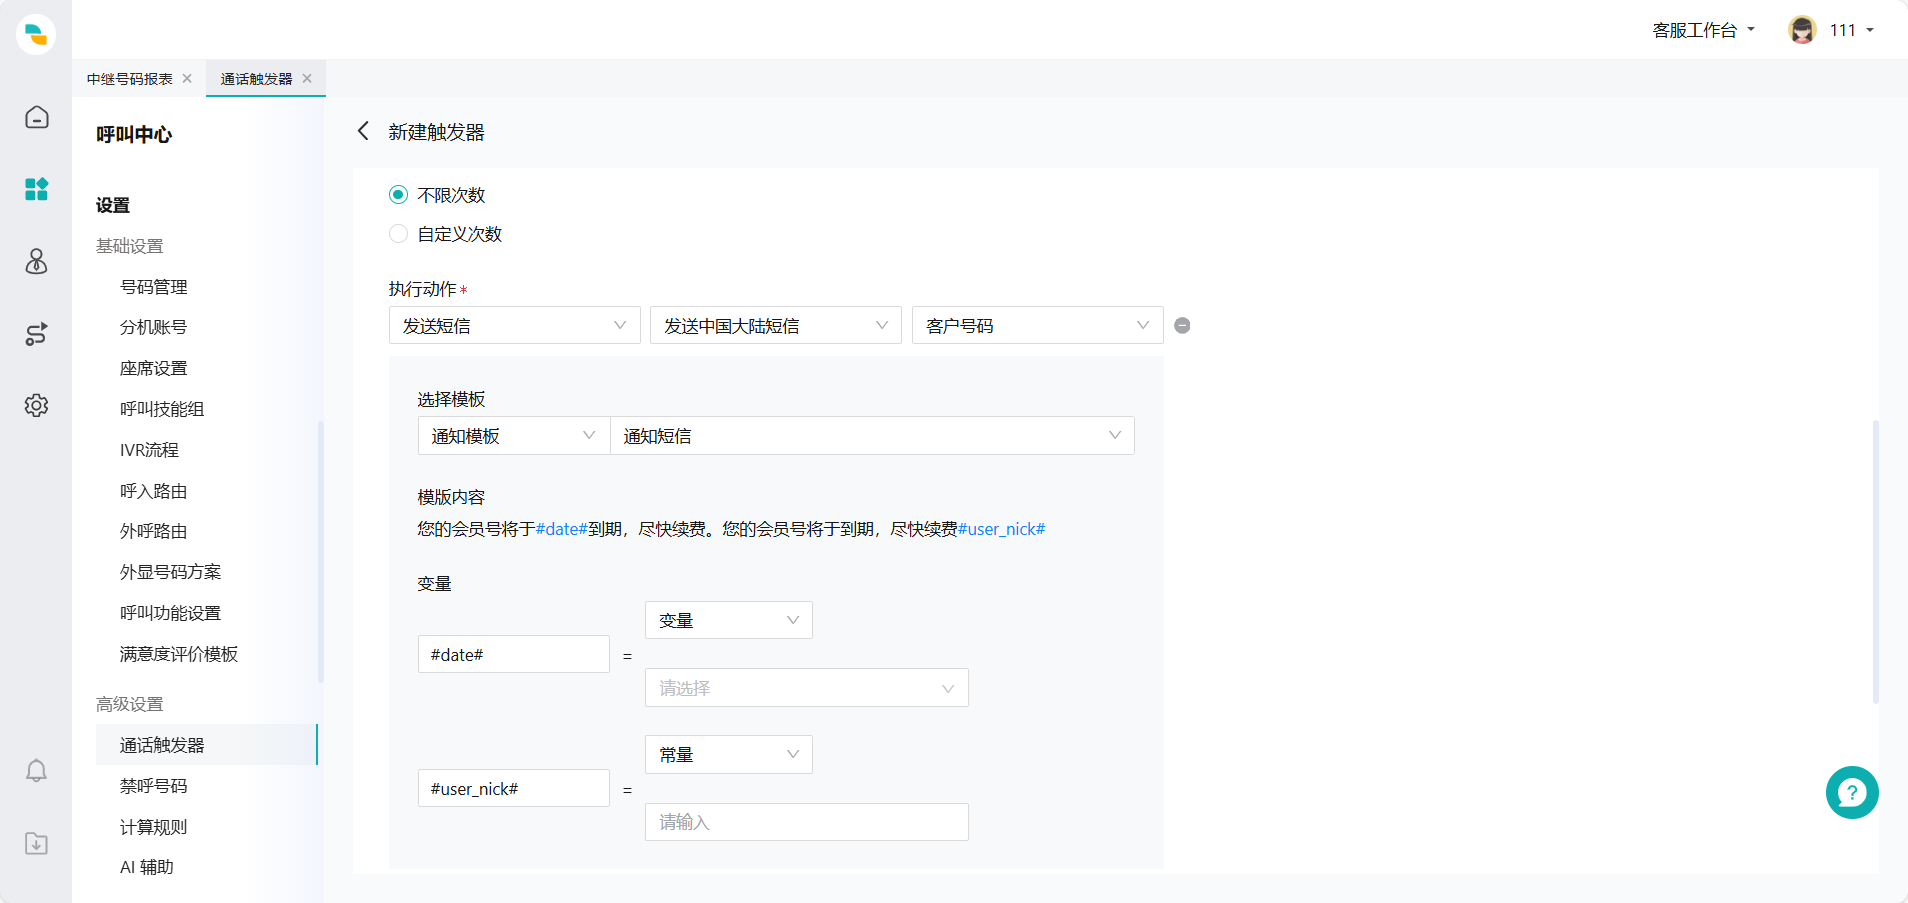
Task: Expand the 发送中国大陆短信 dropdown
Action: (x=775, y=326)
